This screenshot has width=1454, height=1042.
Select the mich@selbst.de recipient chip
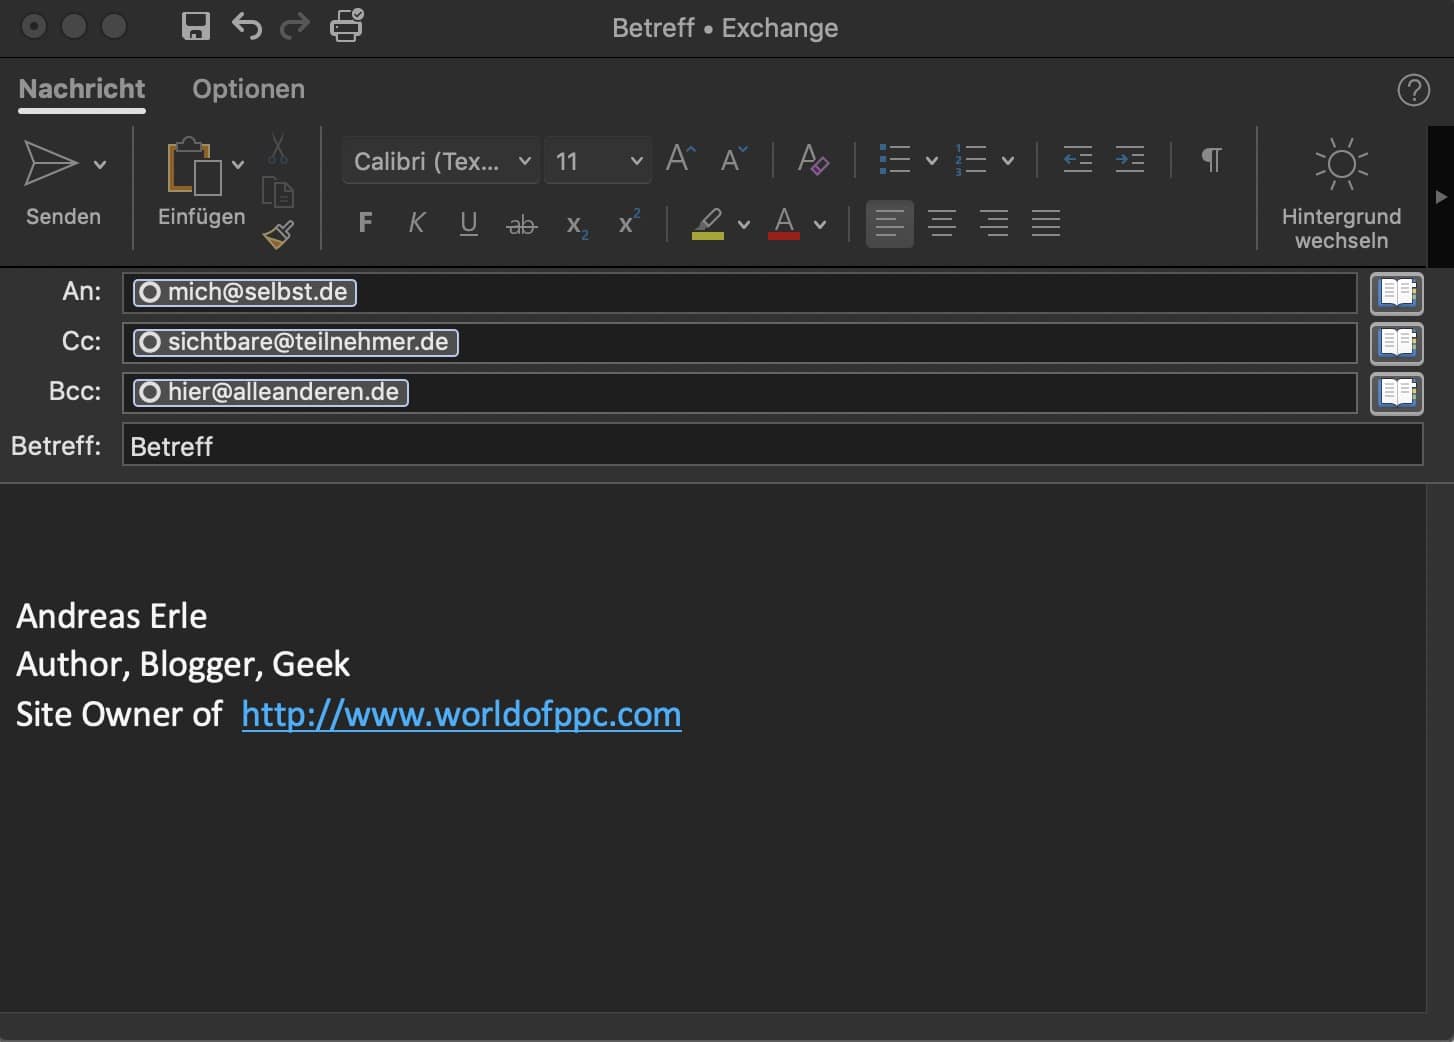[246, 292]
